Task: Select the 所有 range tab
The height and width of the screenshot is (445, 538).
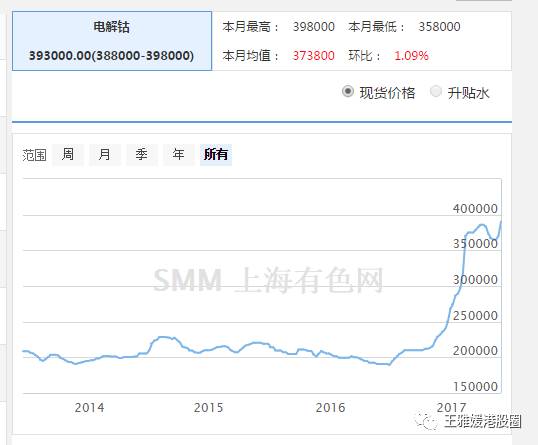Action: (216, 154)
